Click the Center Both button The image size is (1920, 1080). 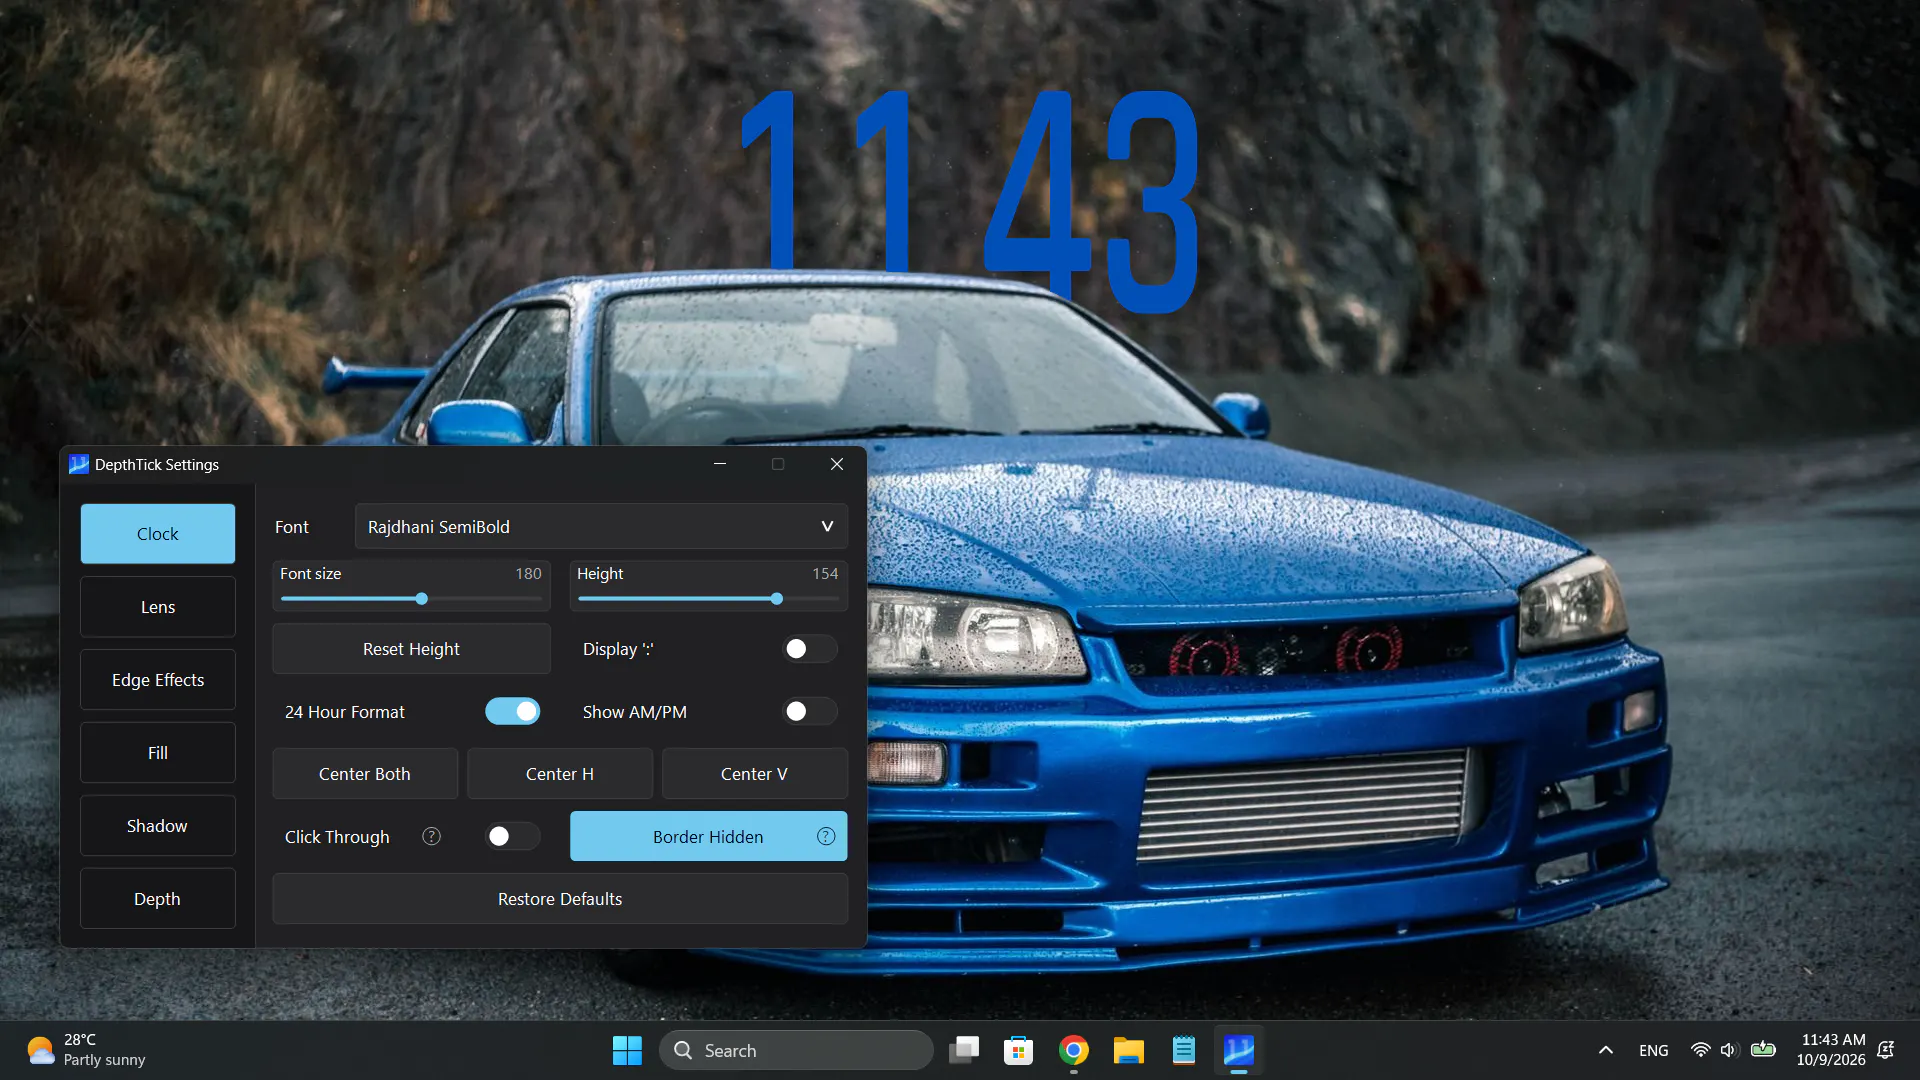tap(365, 774)
